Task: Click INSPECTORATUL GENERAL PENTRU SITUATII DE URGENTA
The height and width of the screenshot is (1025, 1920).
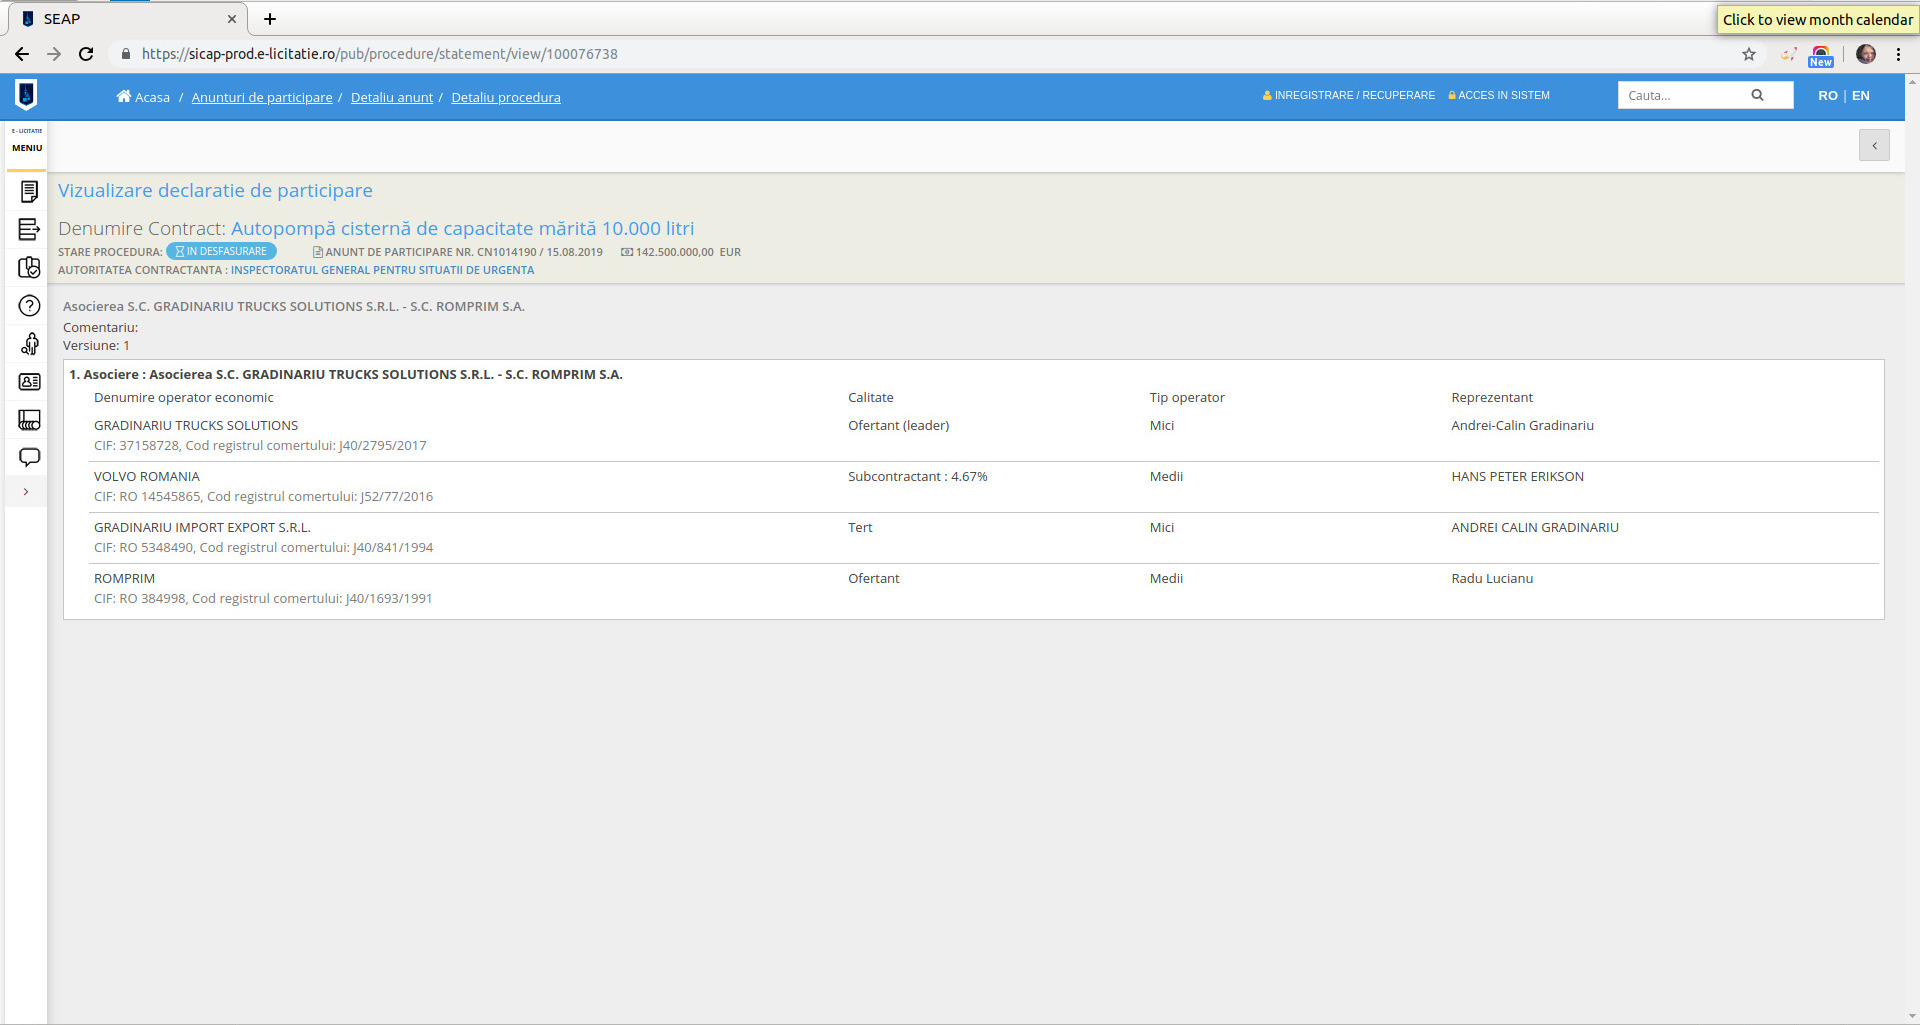Action: (382, 270)
